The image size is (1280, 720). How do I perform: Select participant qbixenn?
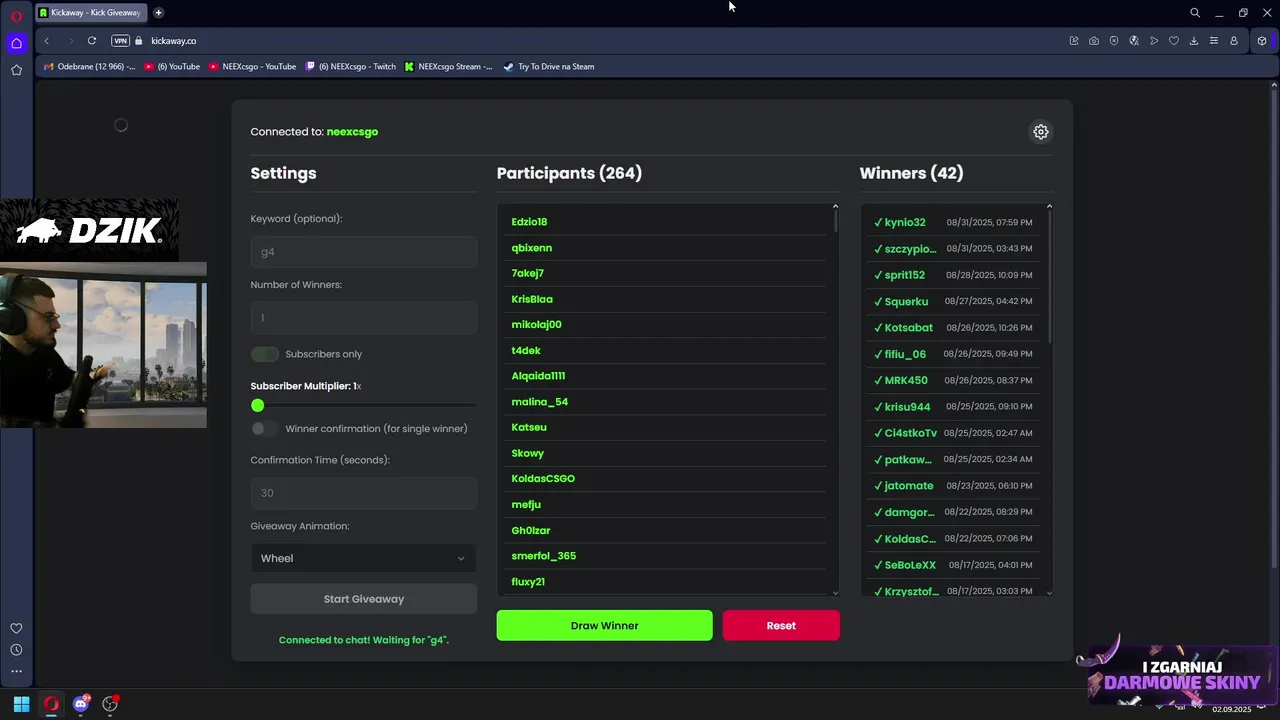pos(532,248)
